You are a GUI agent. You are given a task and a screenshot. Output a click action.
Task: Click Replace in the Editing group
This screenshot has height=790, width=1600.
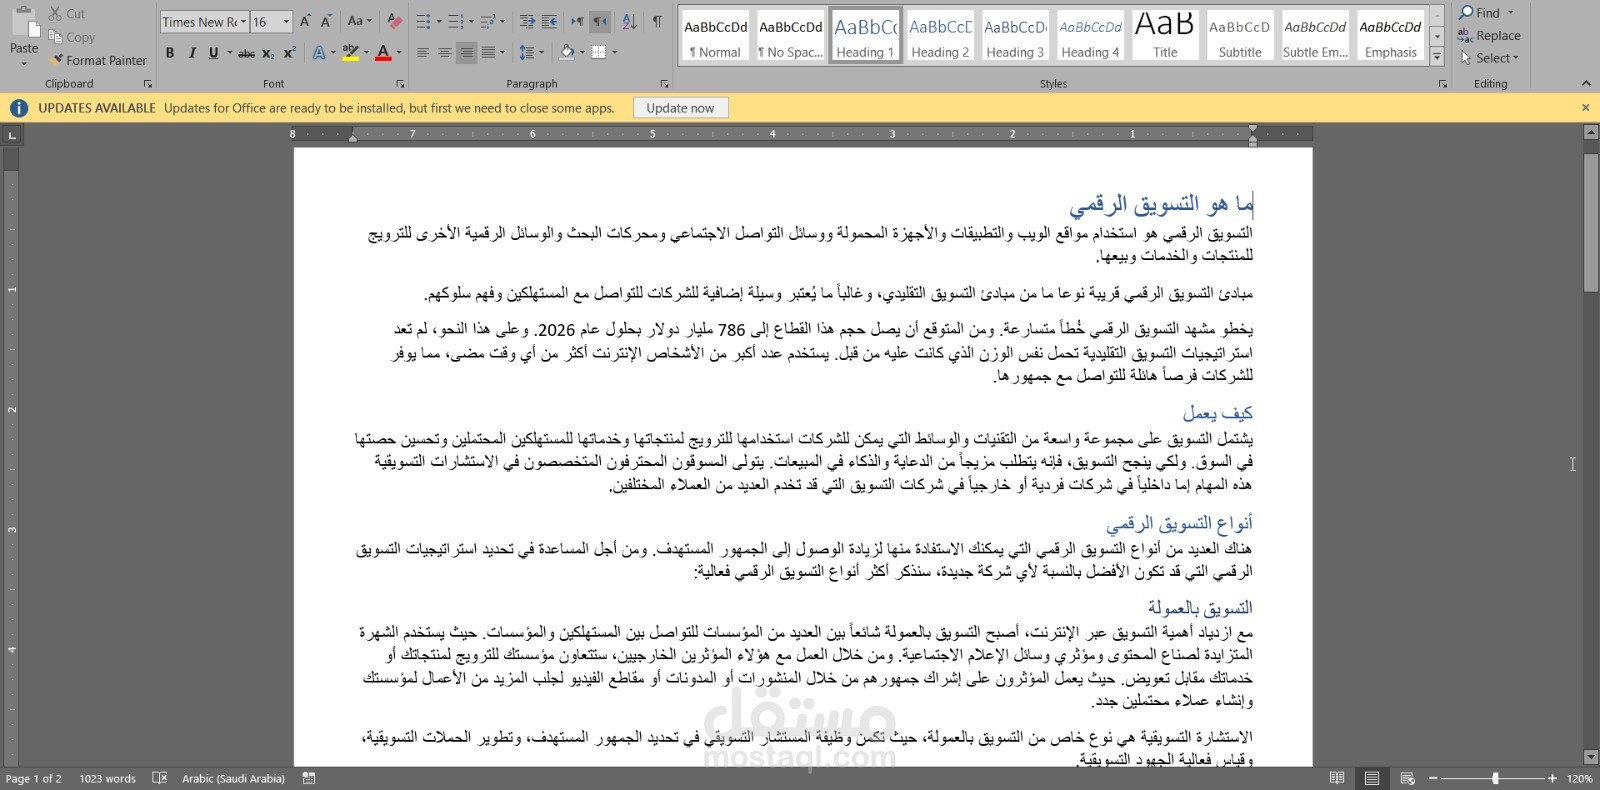click(x=1489, y=35)
